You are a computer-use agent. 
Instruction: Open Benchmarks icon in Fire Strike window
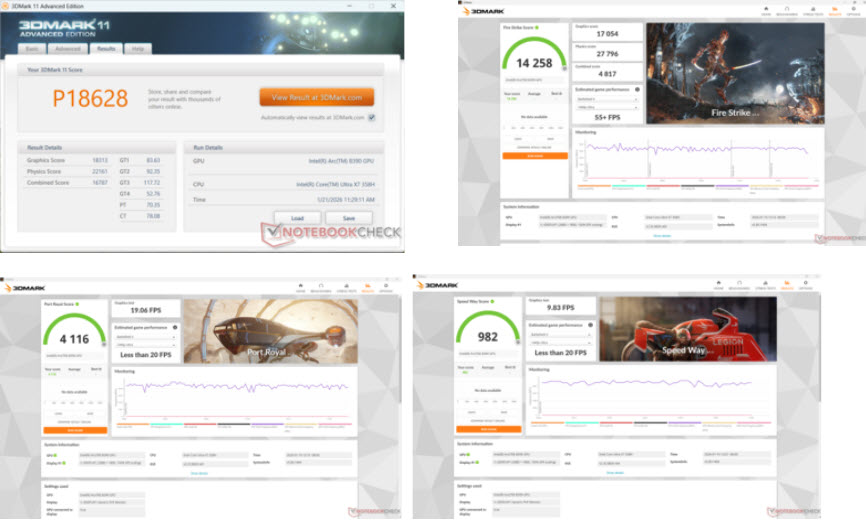tap(787, 10)
